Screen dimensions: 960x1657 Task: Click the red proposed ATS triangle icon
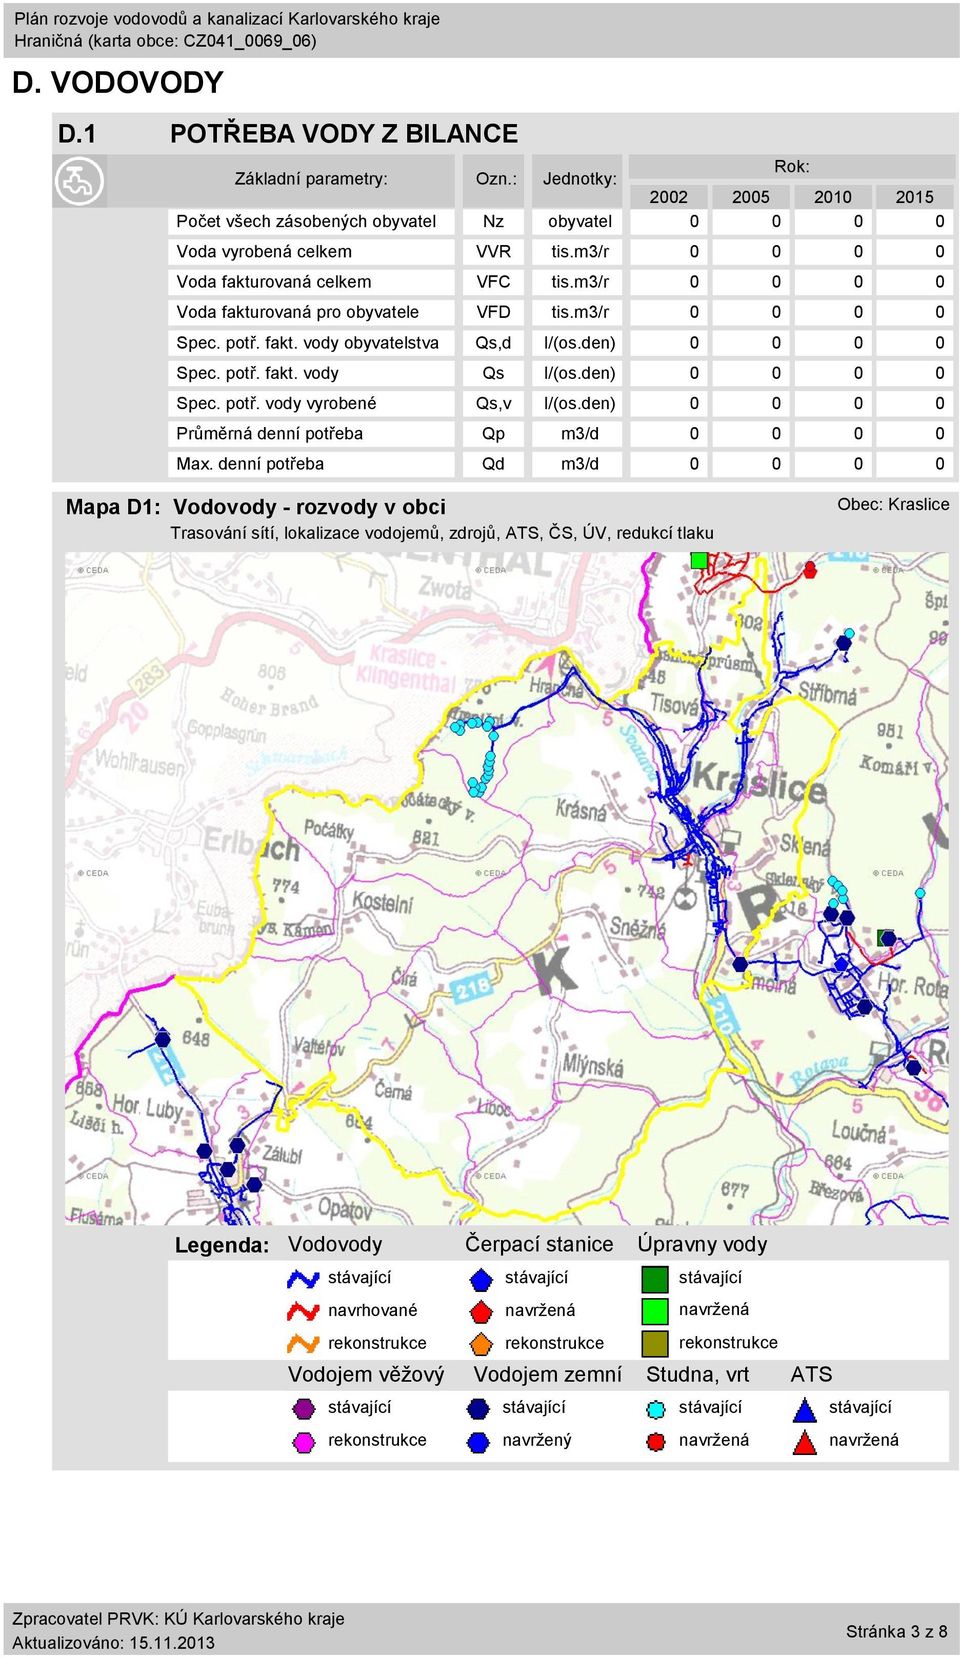click(805, 1441)
